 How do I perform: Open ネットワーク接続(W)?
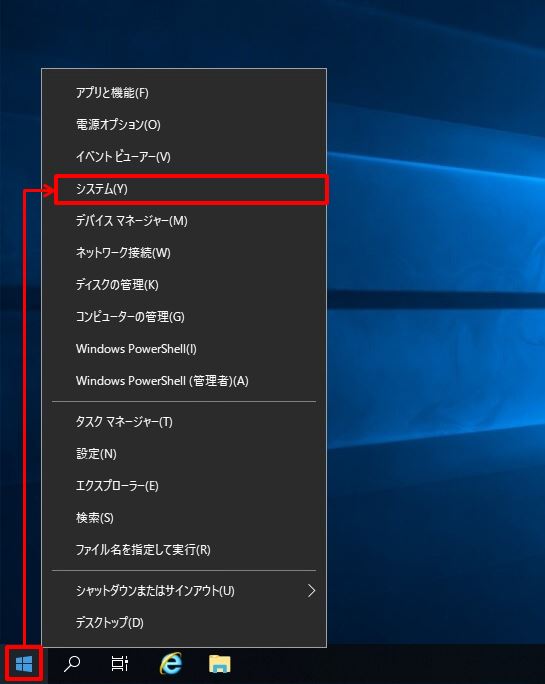click(184, 253)
